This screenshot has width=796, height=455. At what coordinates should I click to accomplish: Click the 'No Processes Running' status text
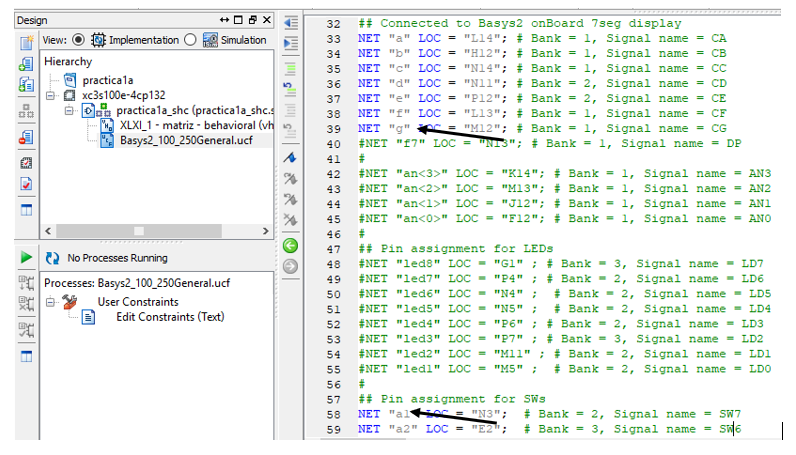pyautogui.click(x=117, y=258)
